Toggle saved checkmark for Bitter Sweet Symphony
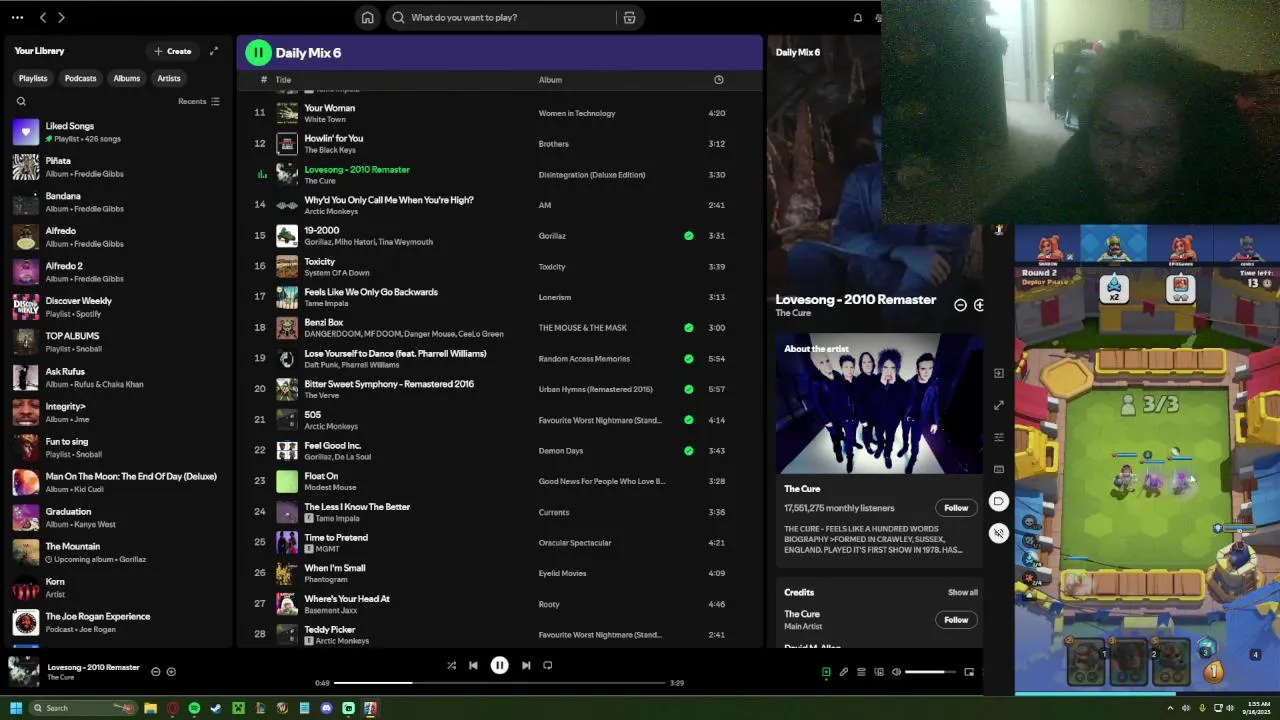Image resolution: width=1280 pixels, height=720 pixels. click(x=688, y=389)
